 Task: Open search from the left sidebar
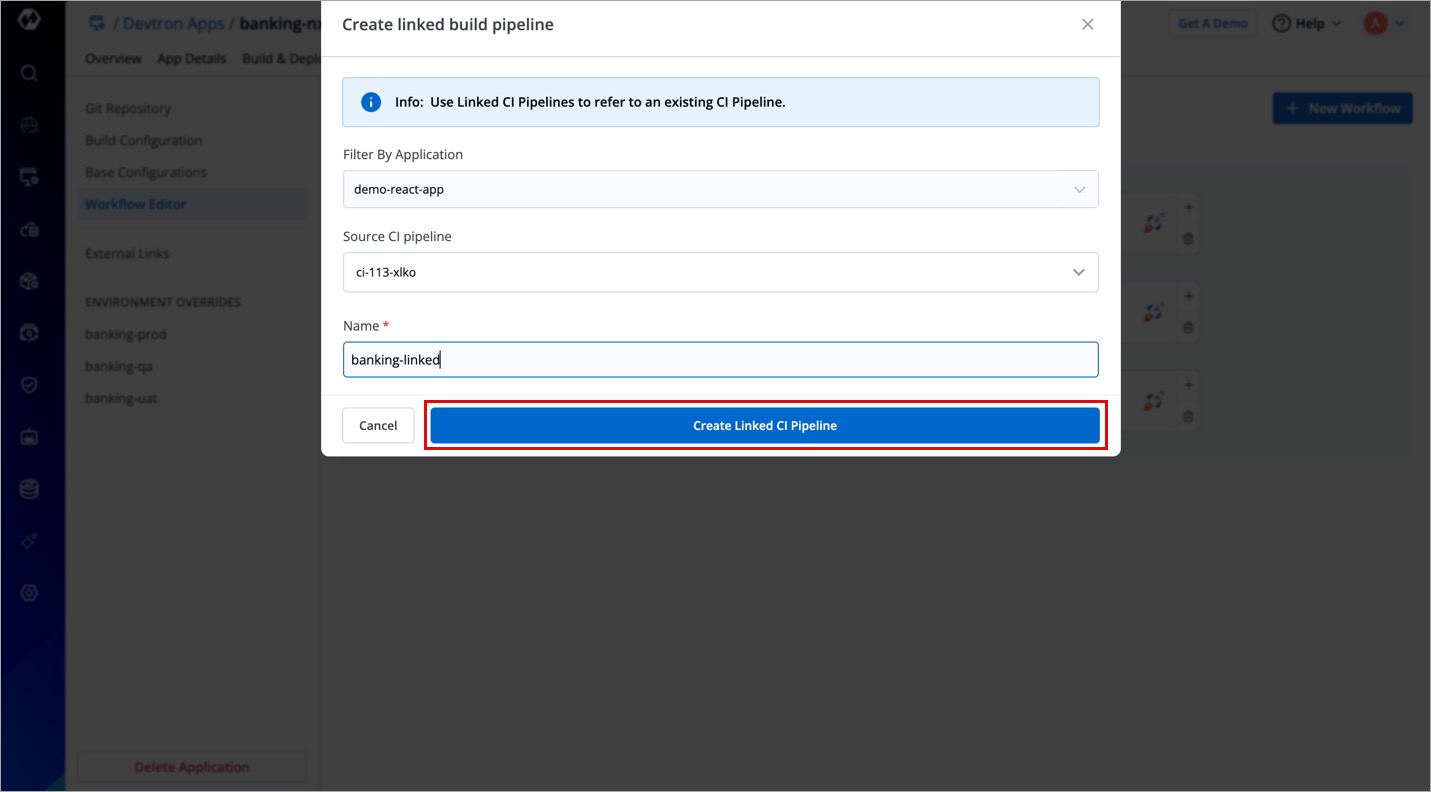tap(29, 73)
